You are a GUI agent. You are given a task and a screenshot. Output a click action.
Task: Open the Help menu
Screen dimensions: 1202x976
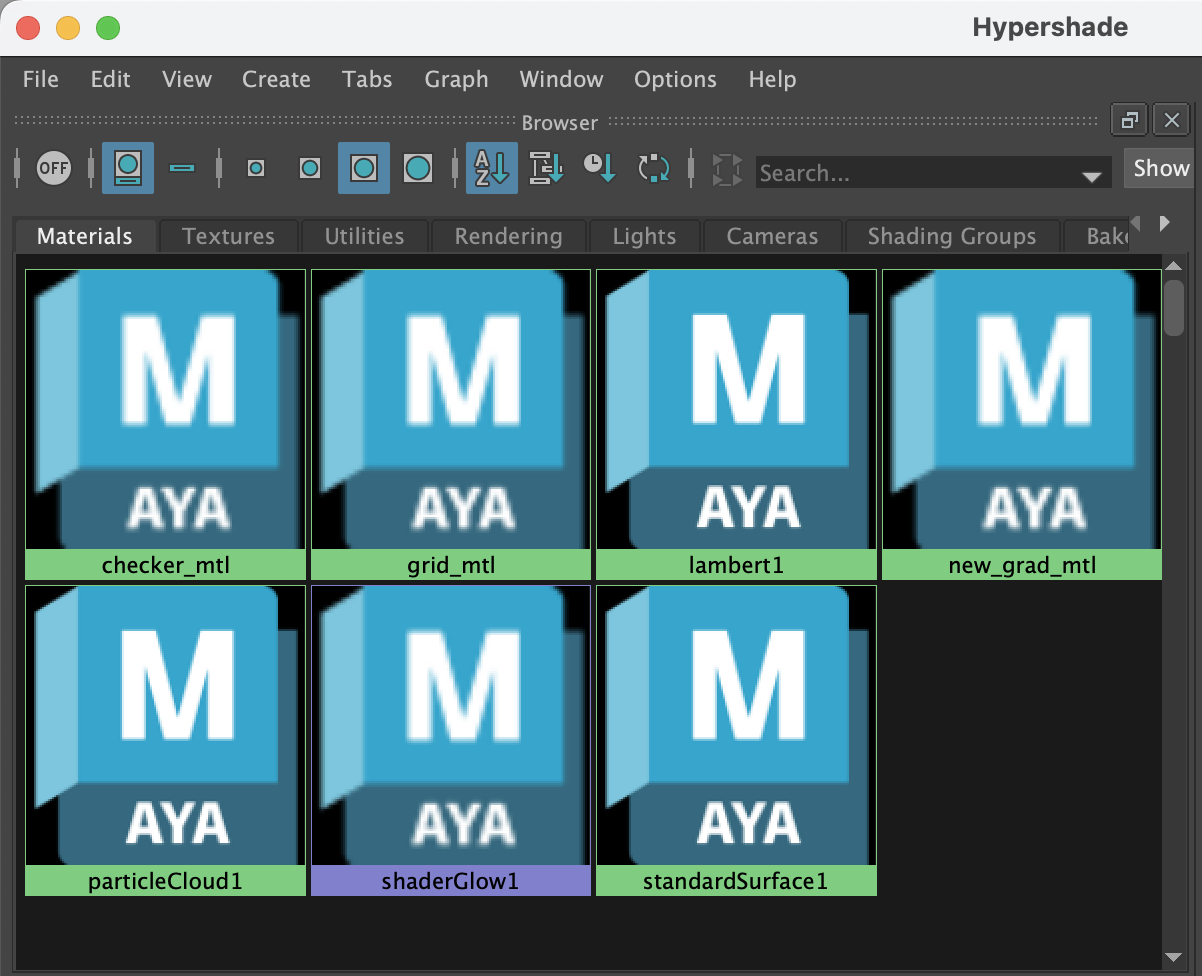772,79
